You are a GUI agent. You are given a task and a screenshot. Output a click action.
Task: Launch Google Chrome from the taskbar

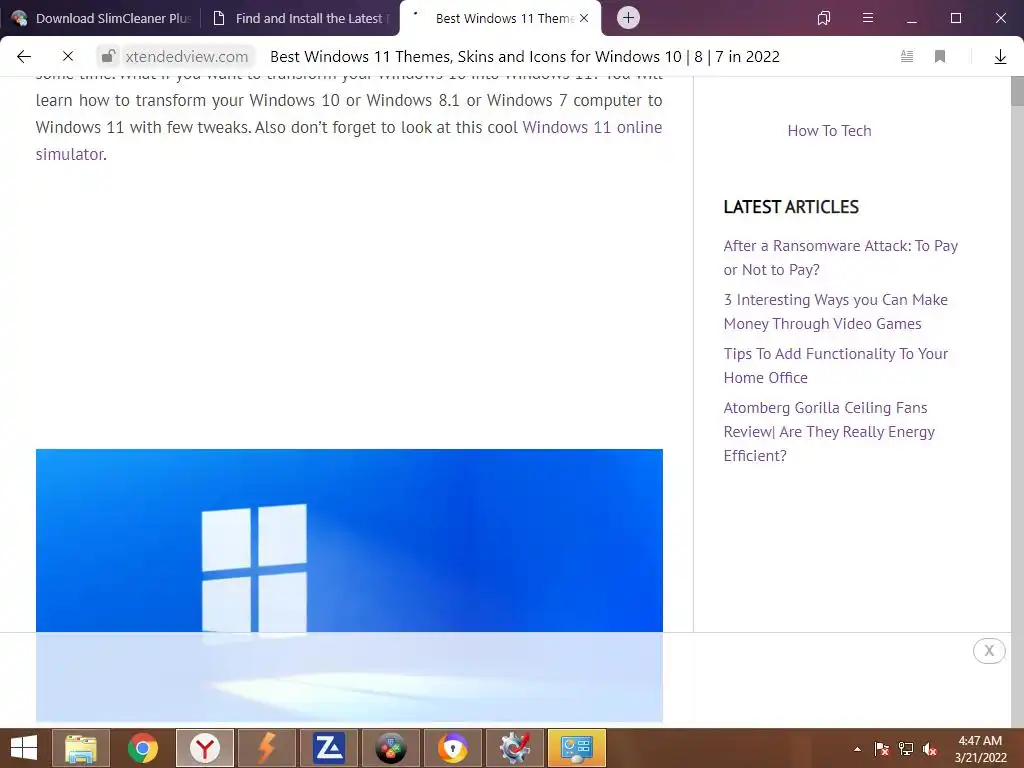coord(143,748)
